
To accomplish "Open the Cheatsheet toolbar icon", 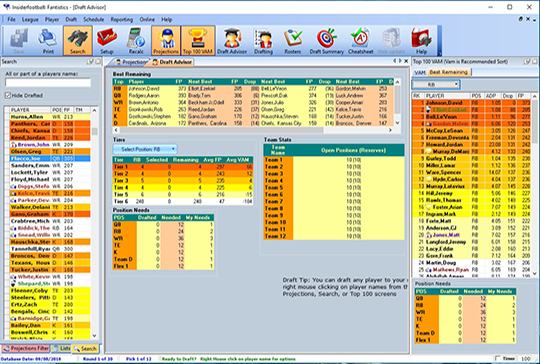I will point(361,41).
